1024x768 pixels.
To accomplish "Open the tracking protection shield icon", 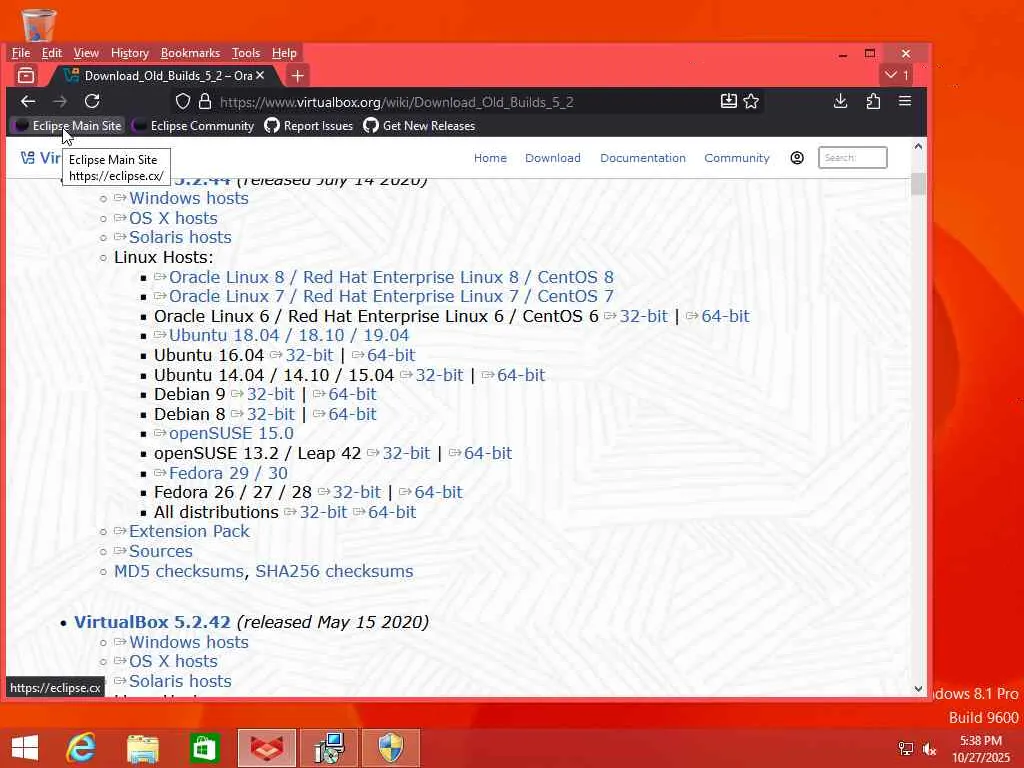I will [x=183, y=101].
